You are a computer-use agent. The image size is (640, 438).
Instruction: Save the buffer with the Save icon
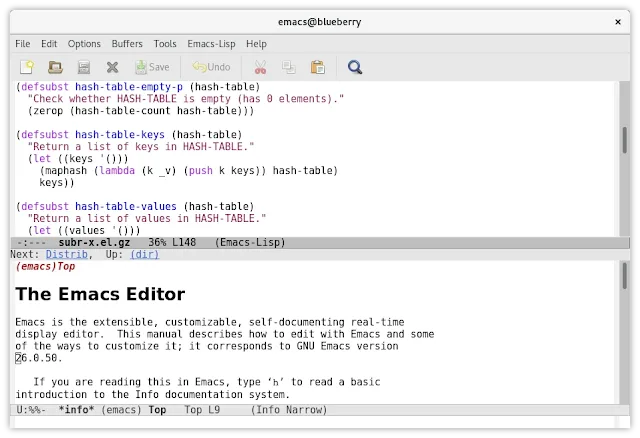[x=152, y=67]
